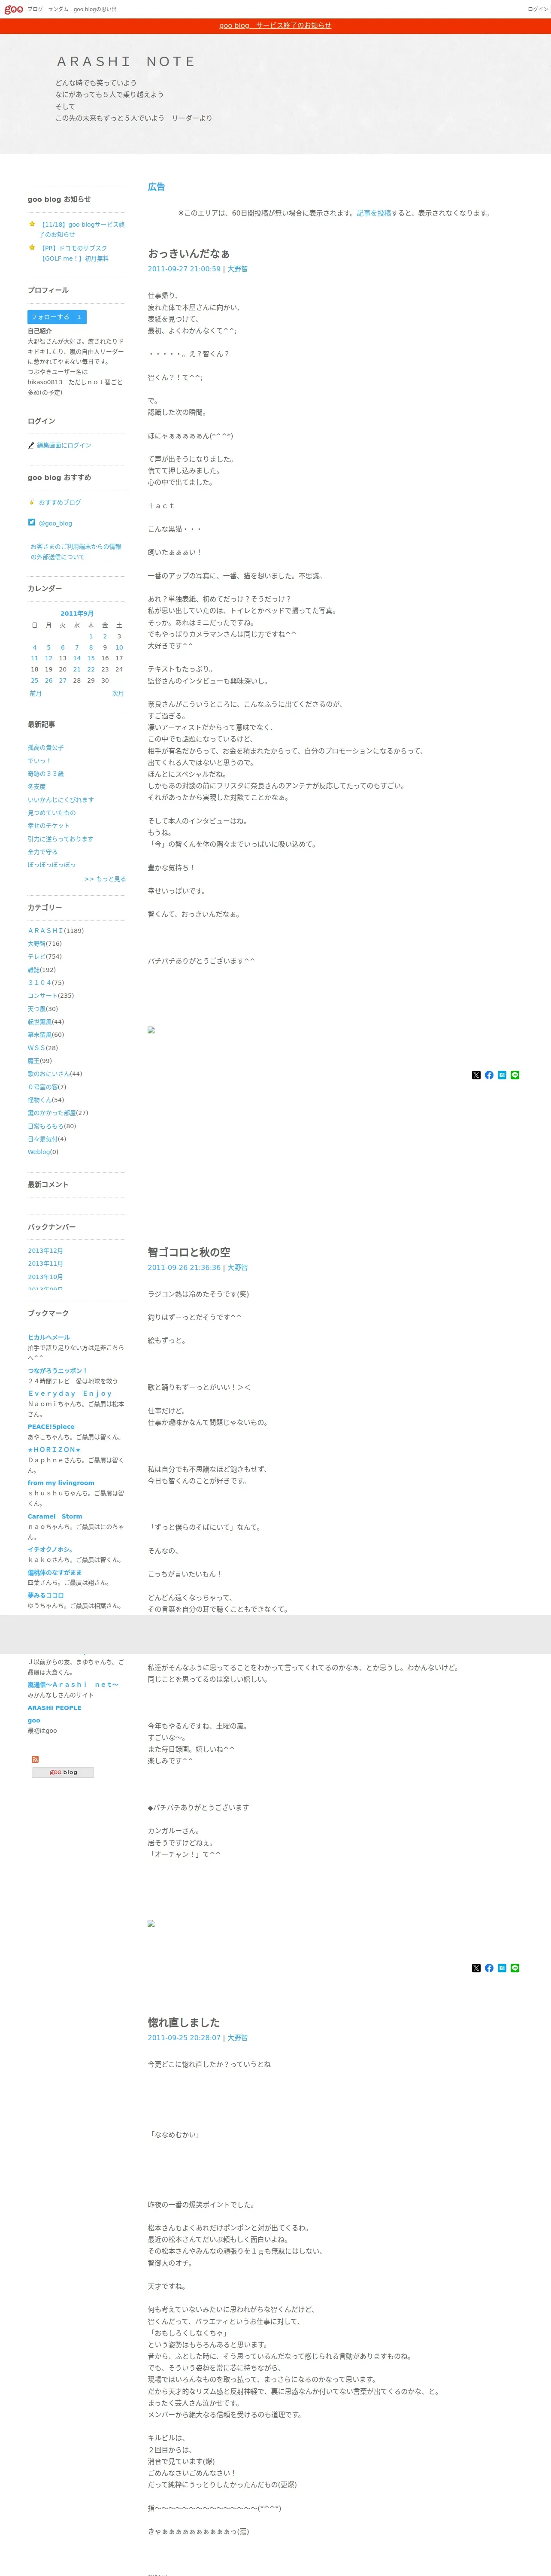Screen dimensions: 551x2576
Task: Share the おっきいんだなぁ post on X
Action: (476, 1075)
